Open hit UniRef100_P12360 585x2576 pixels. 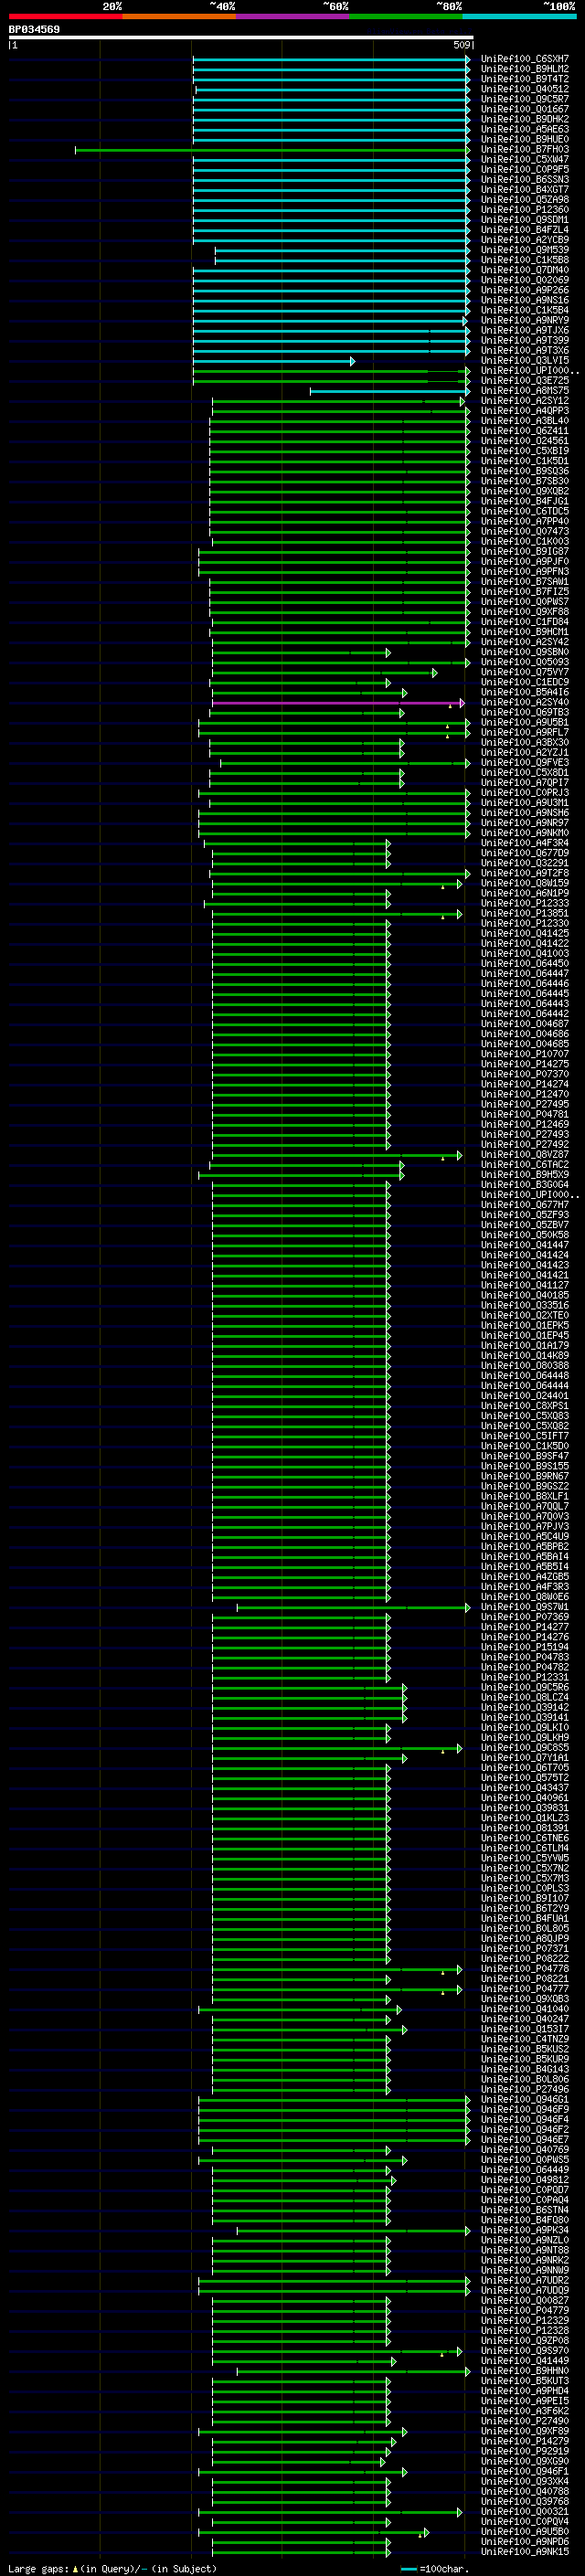tap(525, 210)
